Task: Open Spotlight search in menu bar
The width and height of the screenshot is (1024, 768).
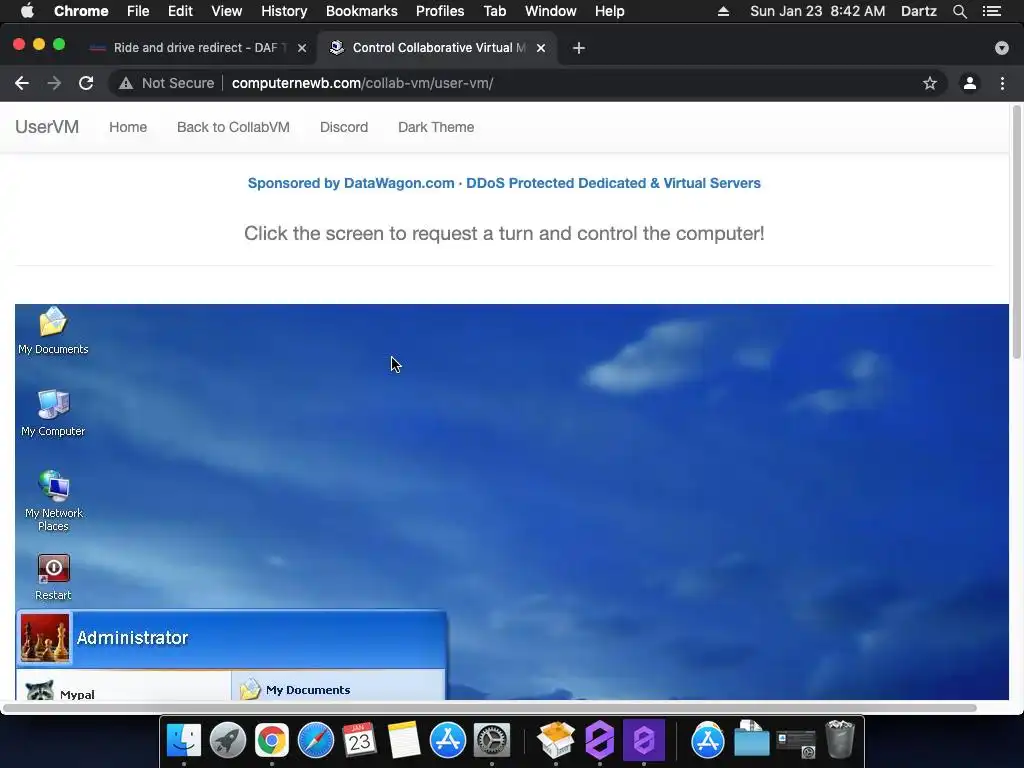Action: click(959, 11)
